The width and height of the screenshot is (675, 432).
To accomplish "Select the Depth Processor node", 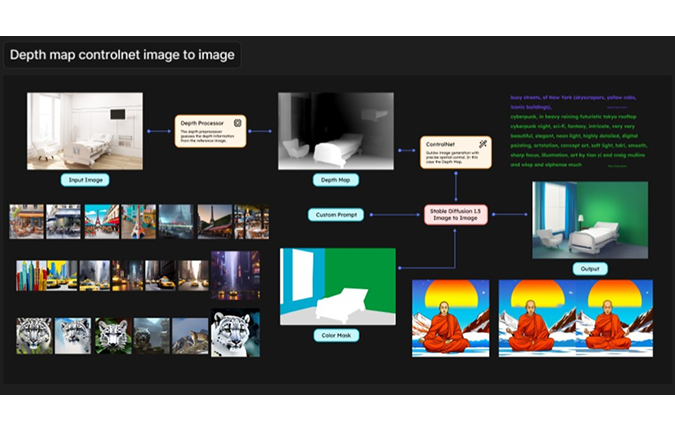I will point(211,131).
